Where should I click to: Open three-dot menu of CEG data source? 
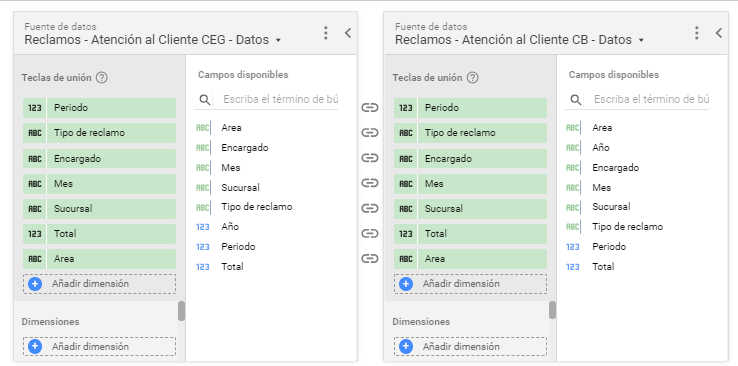pyautogui.click(x=326, y=33)
